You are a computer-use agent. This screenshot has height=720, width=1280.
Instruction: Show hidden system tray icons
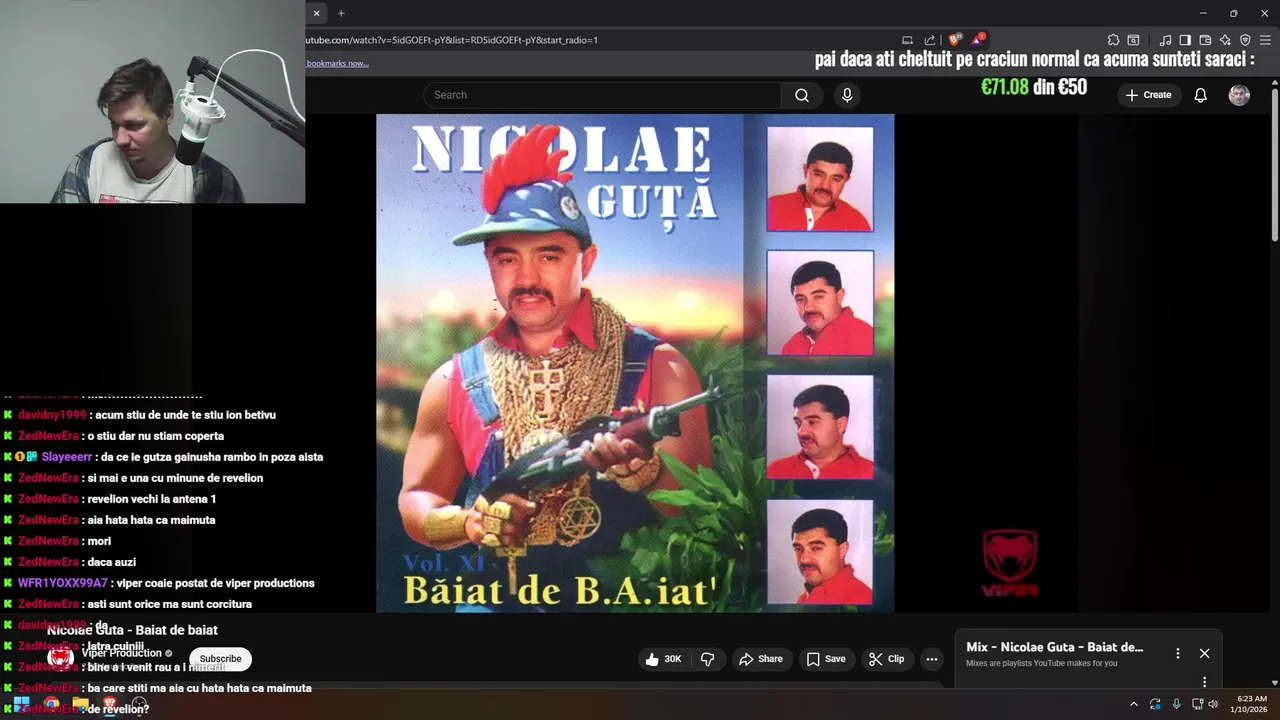pos(1133,704)
